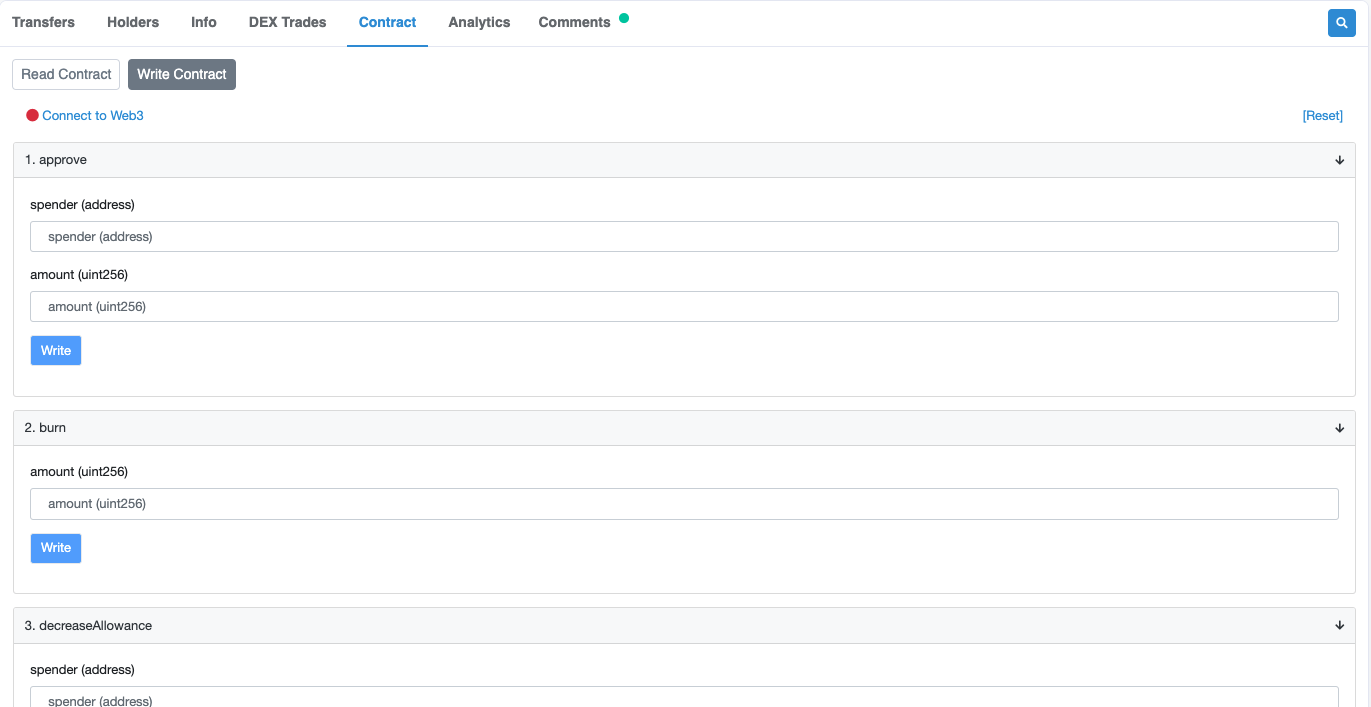Collapse the approve section with its arrow

click(1339, 160)
